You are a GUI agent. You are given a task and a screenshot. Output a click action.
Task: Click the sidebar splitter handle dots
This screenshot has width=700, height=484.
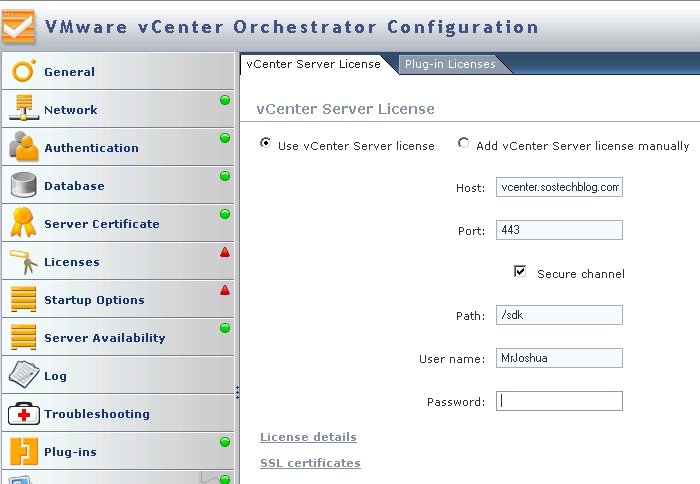(238, 392)
